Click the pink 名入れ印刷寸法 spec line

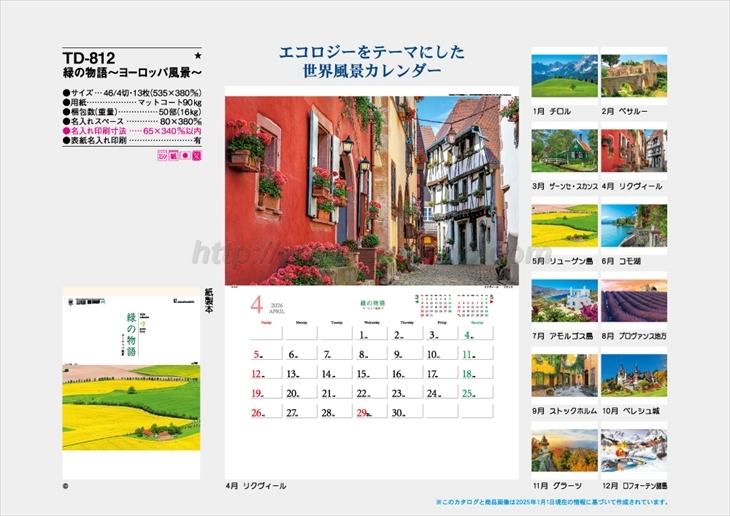[x=131, y=131]
